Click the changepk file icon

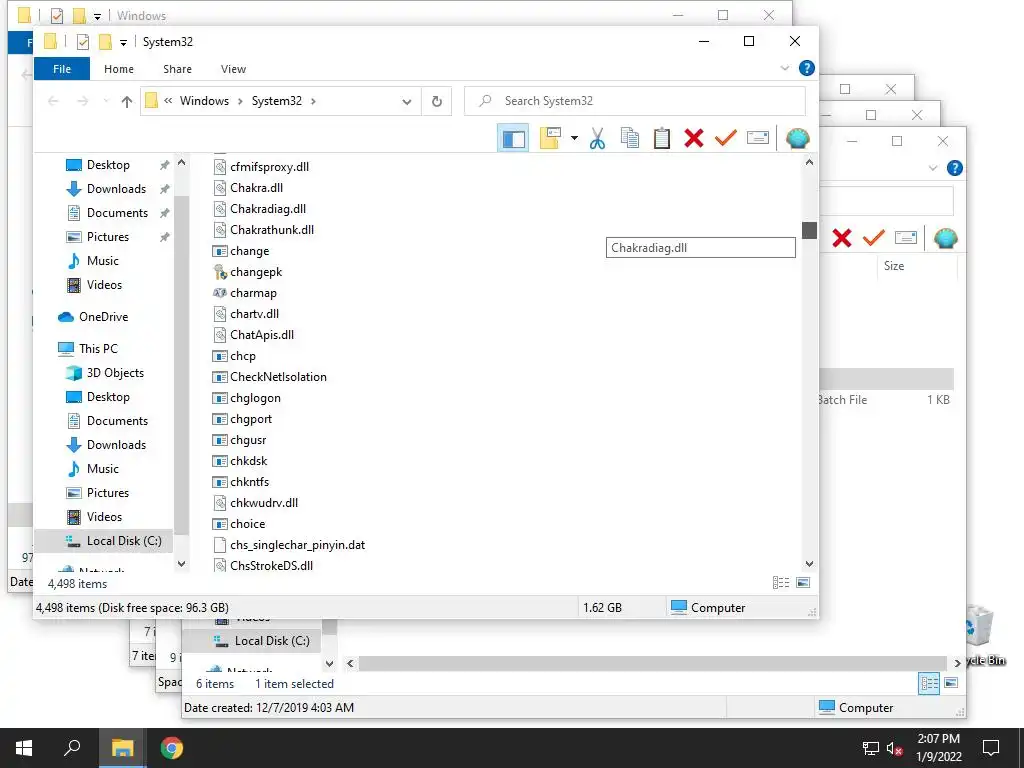click(220, 272)
